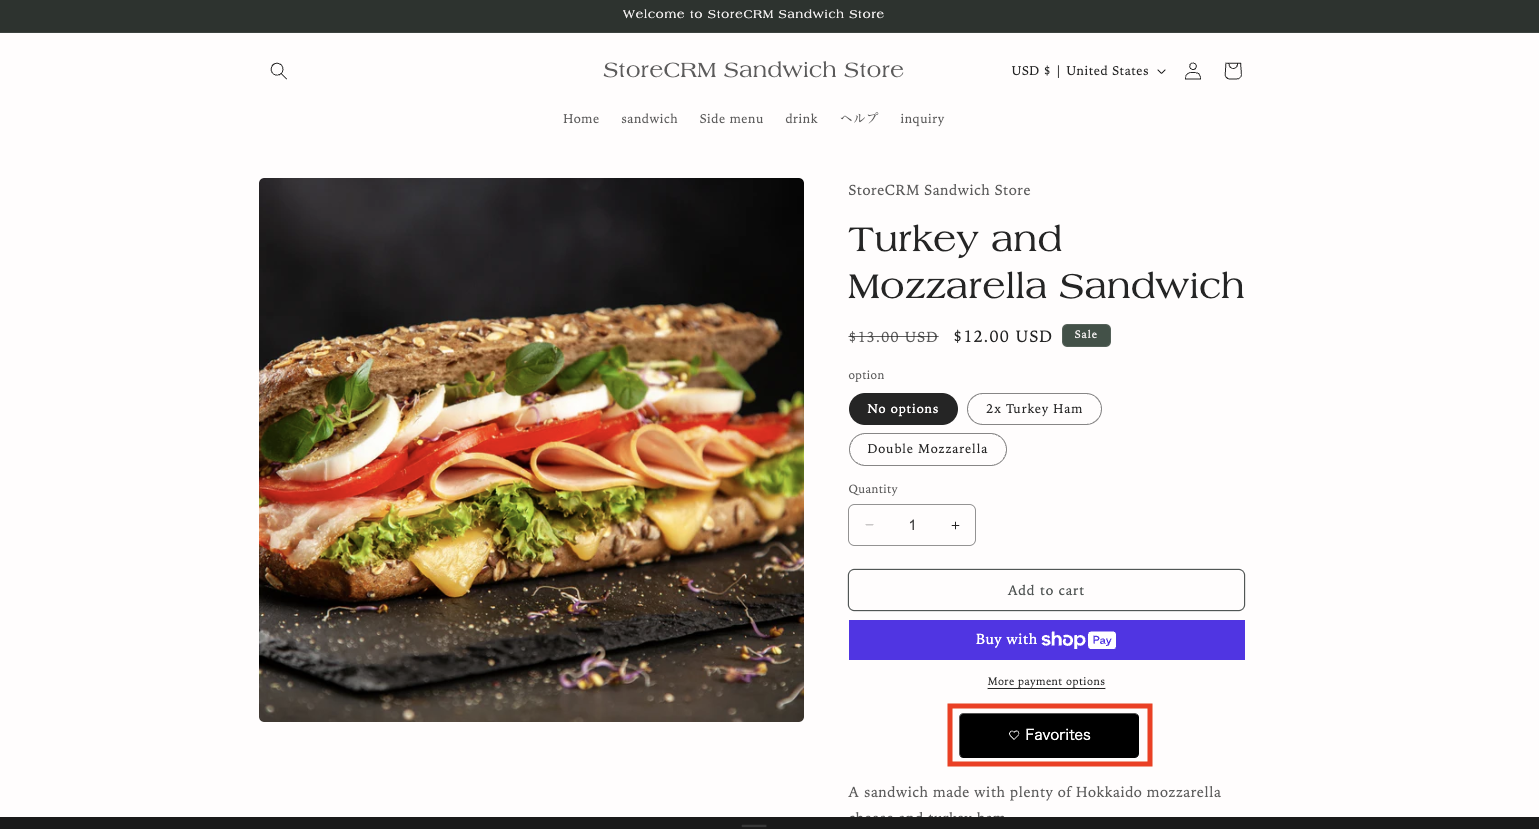Screen dimensions: 1539x829
Task: Choose the 2x Turkey Ham option
Action: pos(1034,409)
